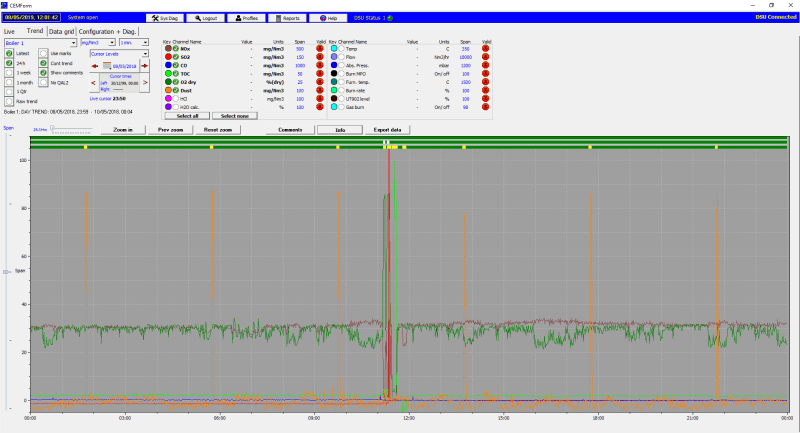
Task: Select the 1 week trend range option
Action: 9,72
